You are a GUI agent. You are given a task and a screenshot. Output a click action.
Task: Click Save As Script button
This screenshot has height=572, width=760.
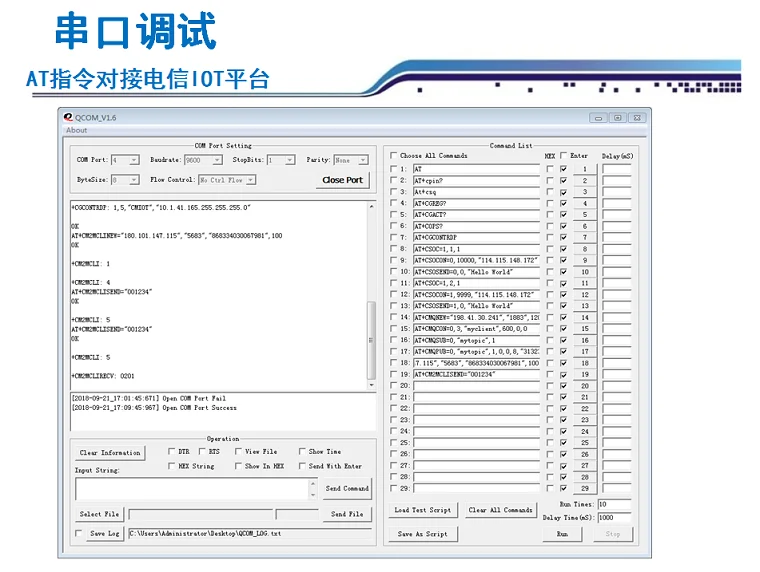click(423, 534)
